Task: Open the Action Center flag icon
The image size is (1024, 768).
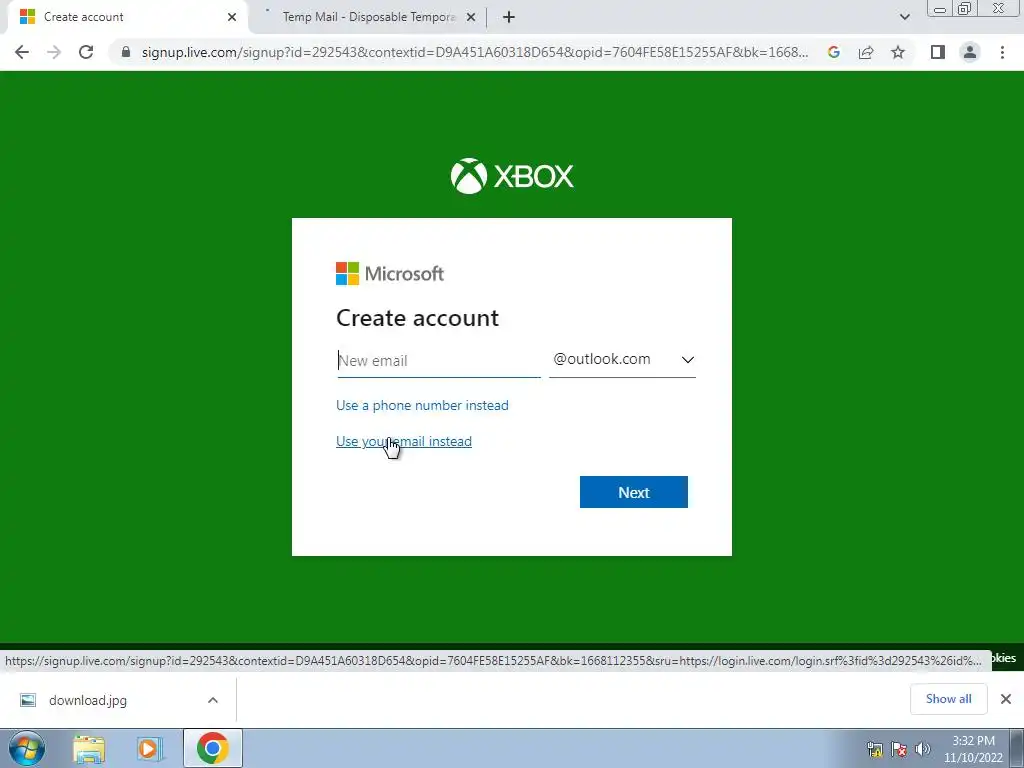Action: coord(899,749)
